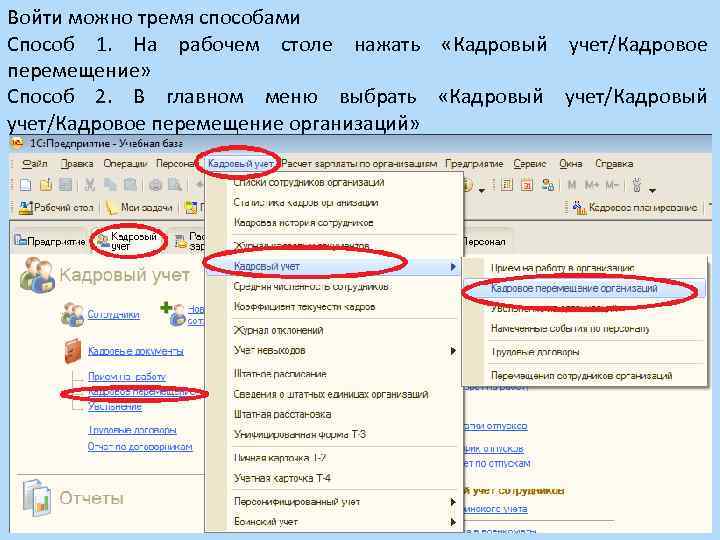Open dropdown arrow beside the tools icon
720x540 pixels.
652,190
